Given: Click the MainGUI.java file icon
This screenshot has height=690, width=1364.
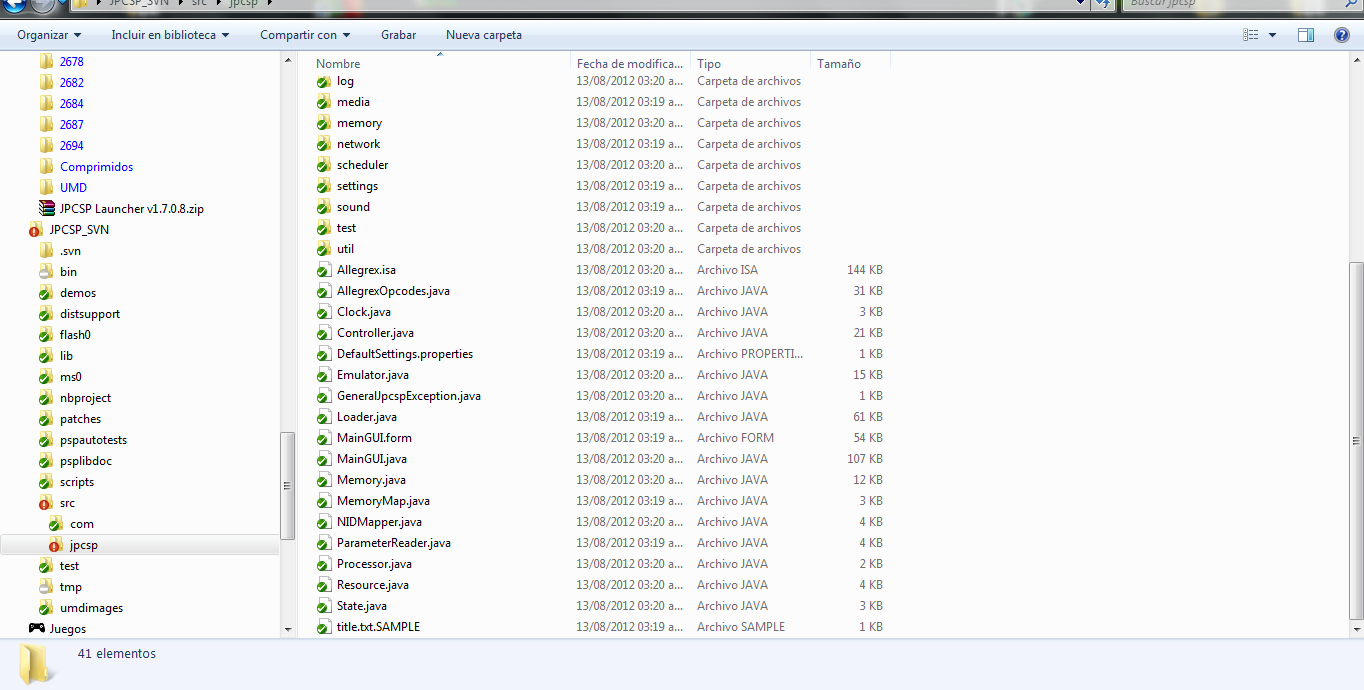Looking at the screenshot, I should tap(324, 459).
